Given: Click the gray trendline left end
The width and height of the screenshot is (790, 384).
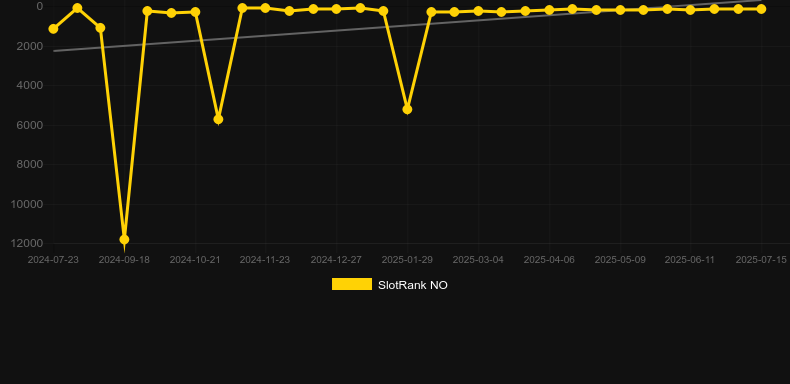Looking at the screenshot, I should [x=54, y=51].
